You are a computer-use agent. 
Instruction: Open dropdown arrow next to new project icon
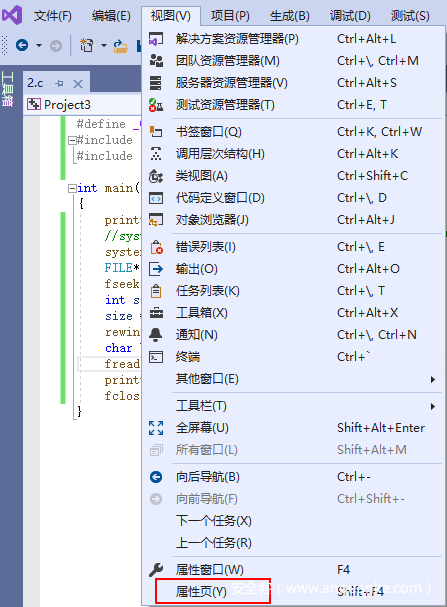coord(104,46)
